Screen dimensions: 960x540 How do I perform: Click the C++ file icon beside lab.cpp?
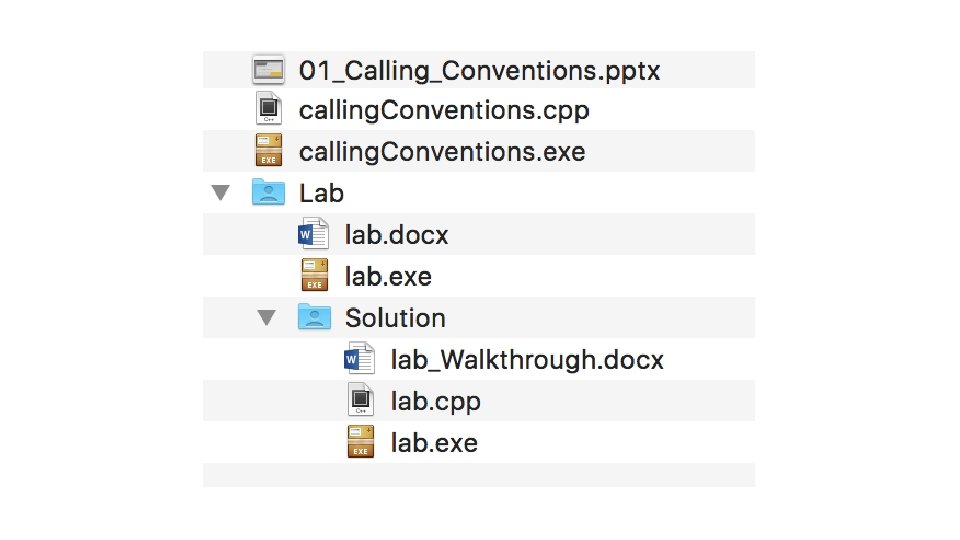point(360,400)
